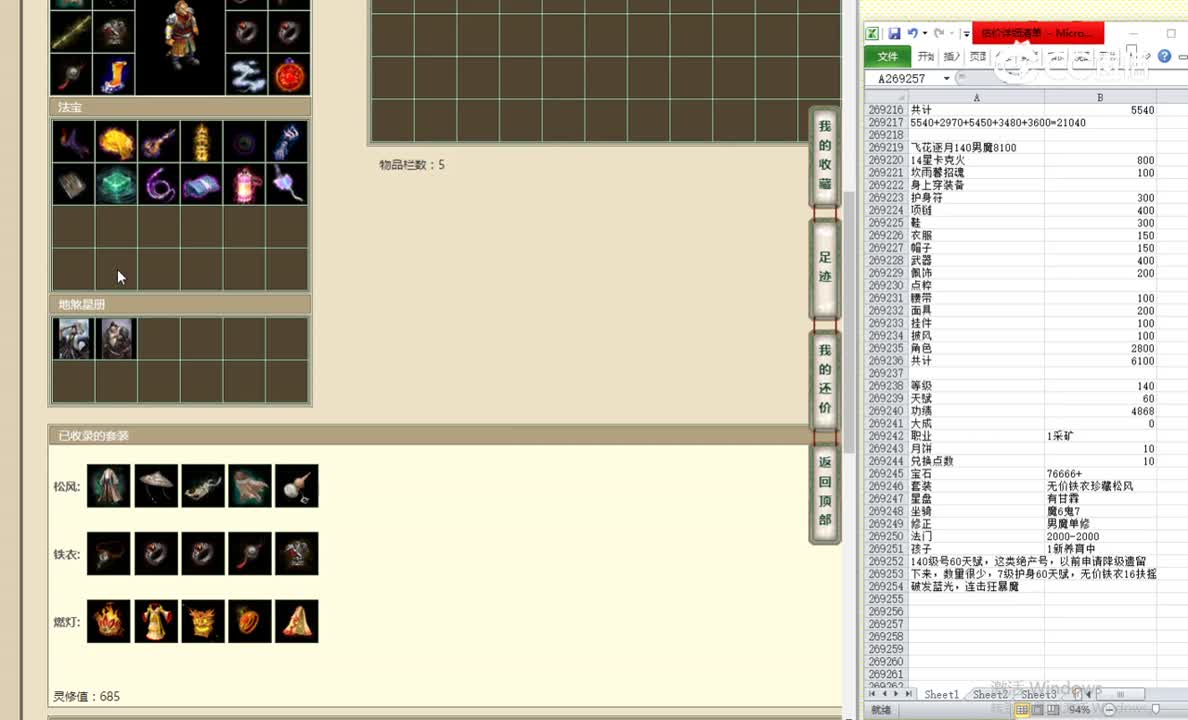Click the Excel Help question mark icon
Screen dimensions: 1188x720
pos(1165,56)
